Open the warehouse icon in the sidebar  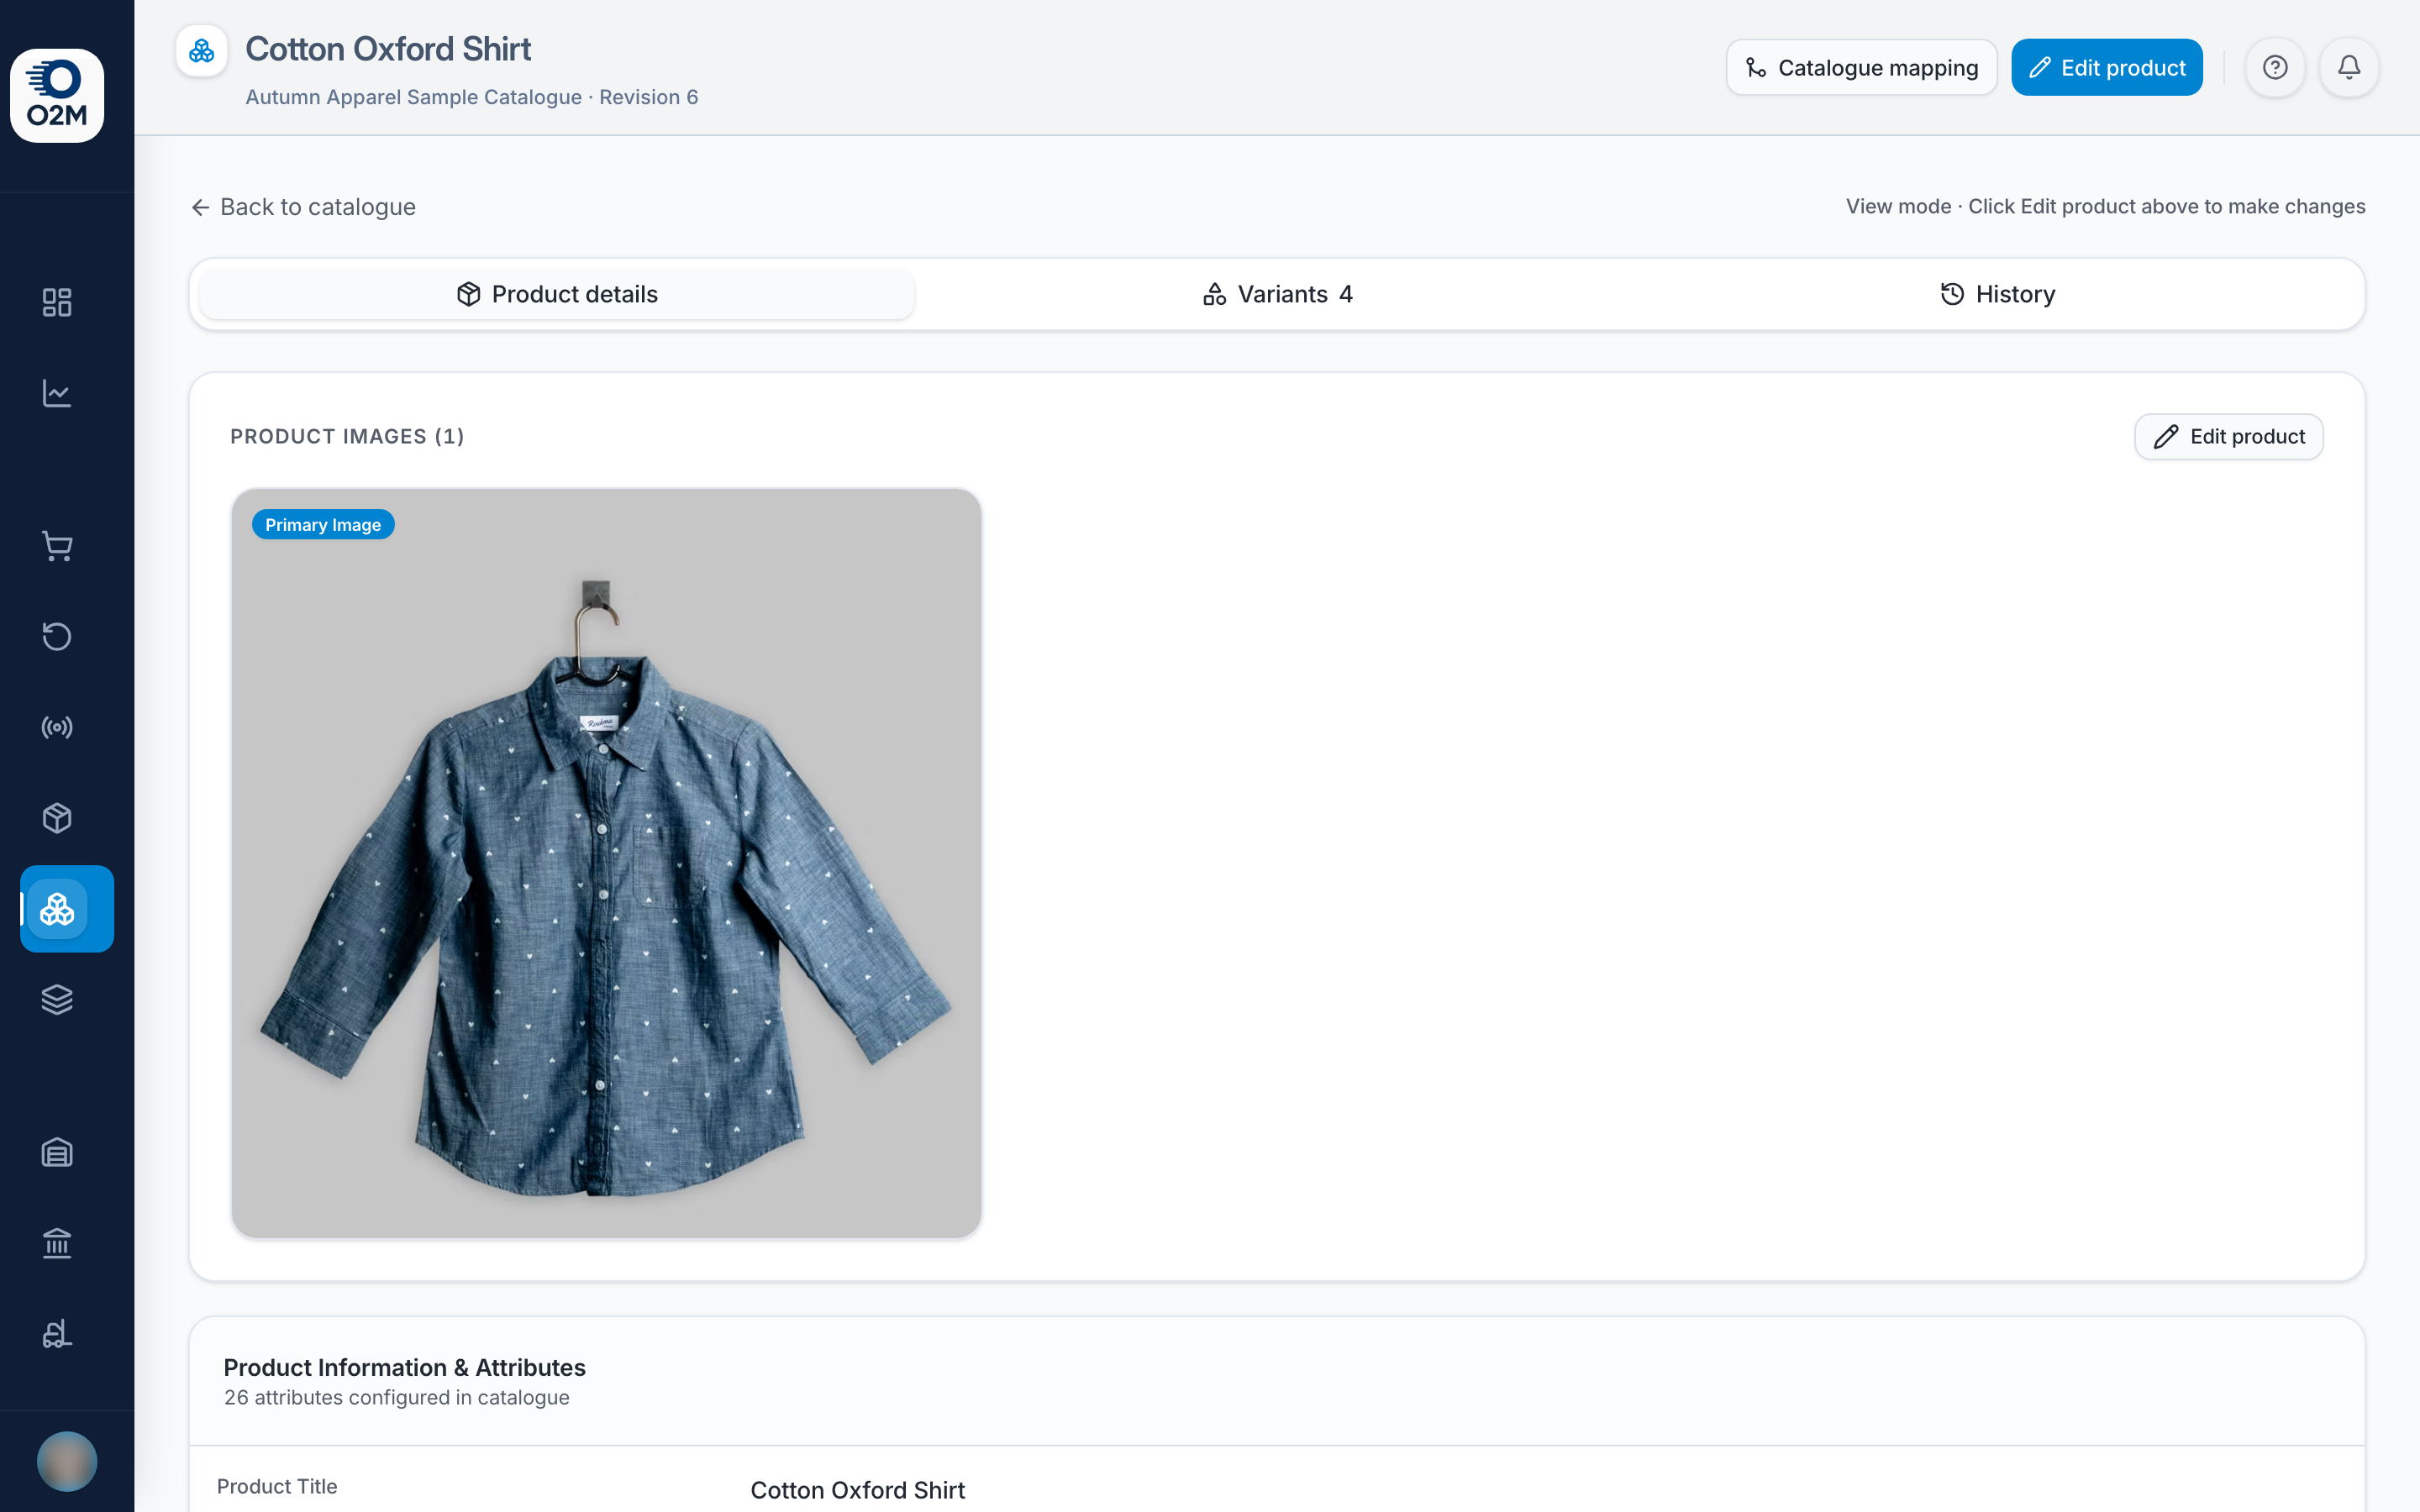point(57,1152)
